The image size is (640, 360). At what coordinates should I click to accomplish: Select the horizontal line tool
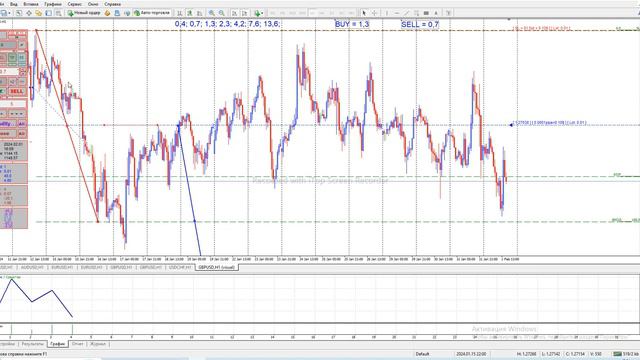tap(397, 13)
